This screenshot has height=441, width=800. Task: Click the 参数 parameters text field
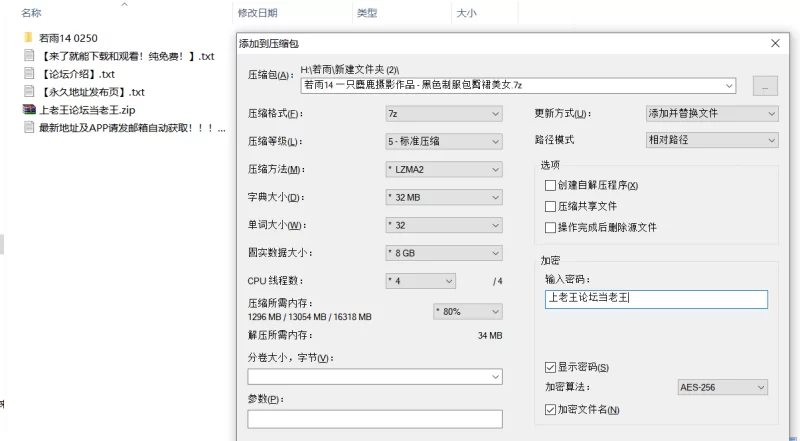[x=374, y=419]
